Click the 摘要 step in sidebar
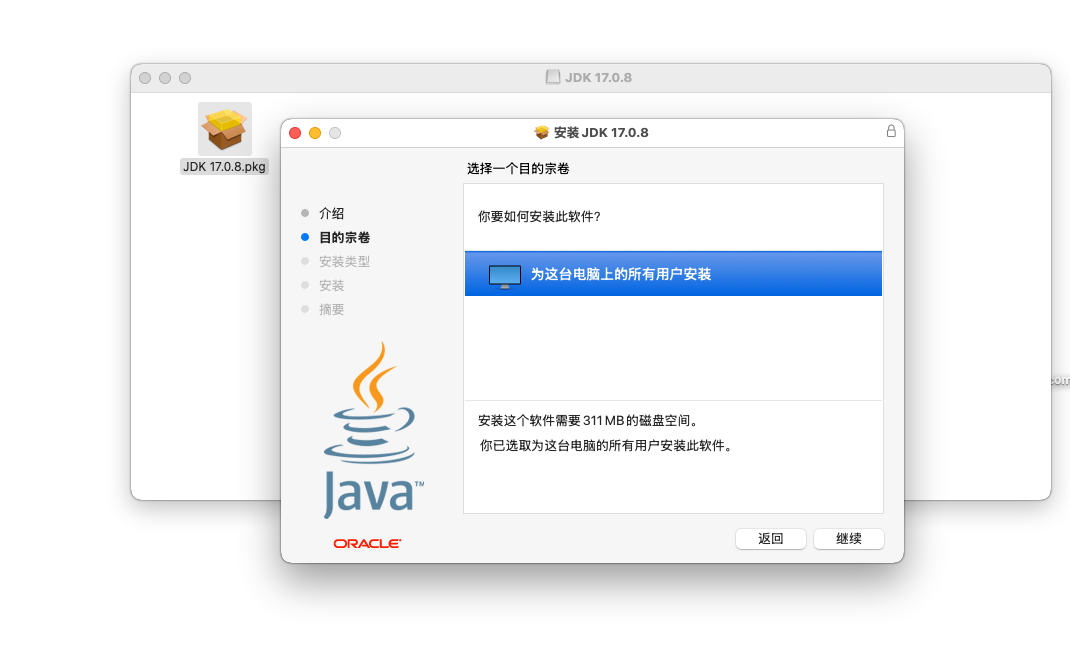Viewport: 1070px width, 667px height. click(x=332, y=309)
